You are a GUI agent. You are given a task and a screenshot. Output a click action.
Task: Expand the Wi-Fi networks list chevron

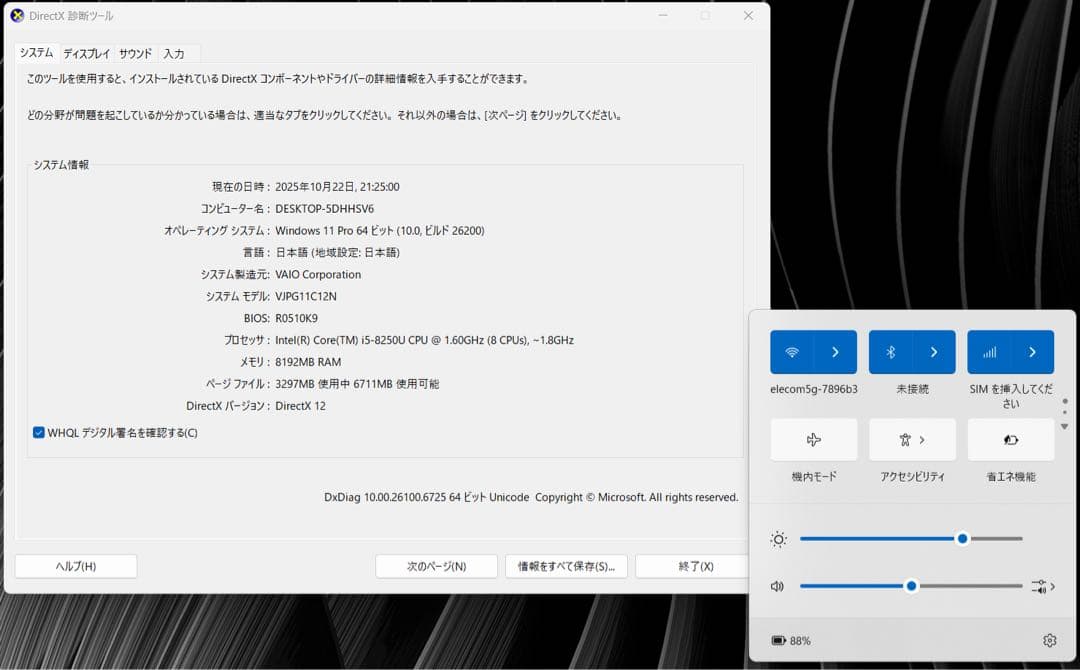point(833,351)
